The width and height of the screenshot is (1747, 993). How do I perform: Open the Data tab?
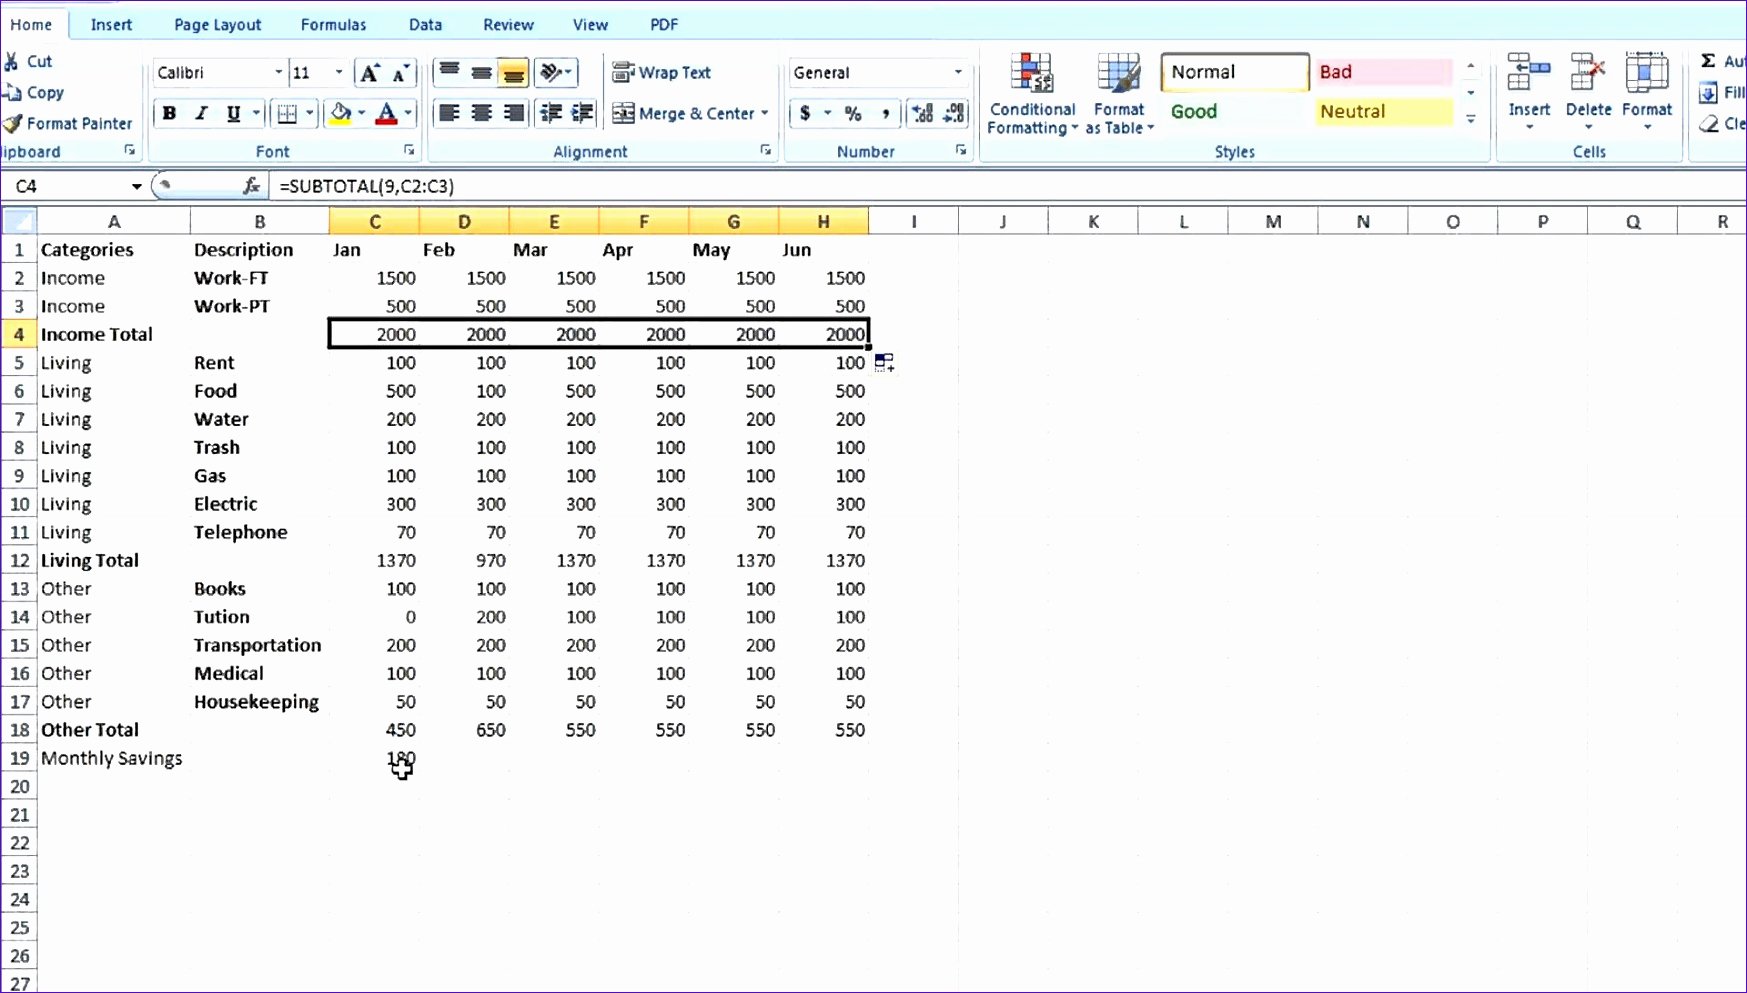pos(425,24)
